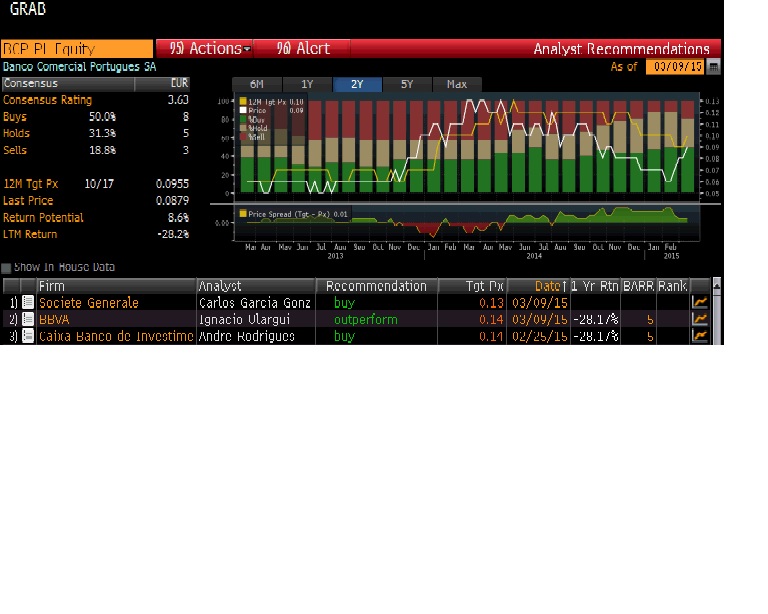Open the report document icon for Societe Generale
The width and height of the screenshot is (768, 614).
(x=28, y=303)
